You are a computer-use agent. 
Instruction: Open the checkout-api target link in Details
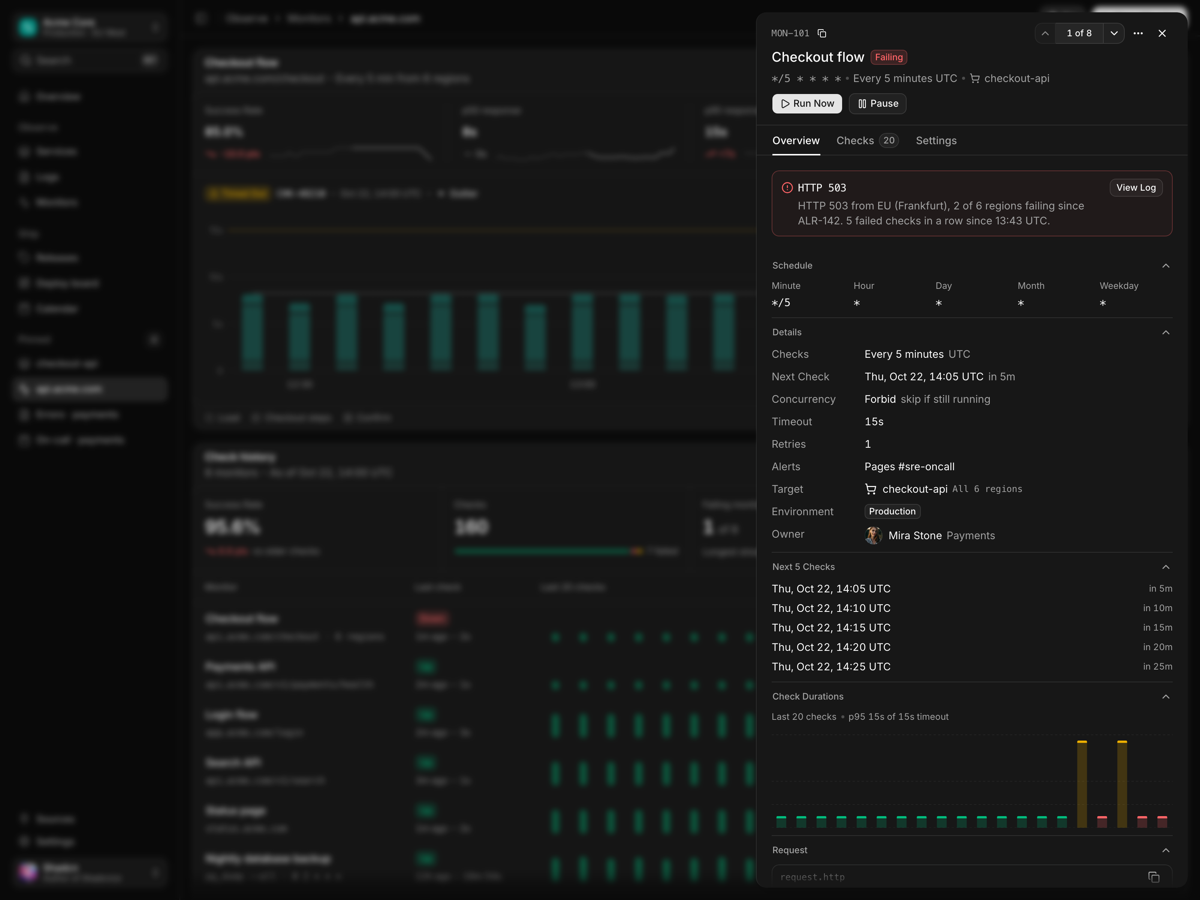915,489
